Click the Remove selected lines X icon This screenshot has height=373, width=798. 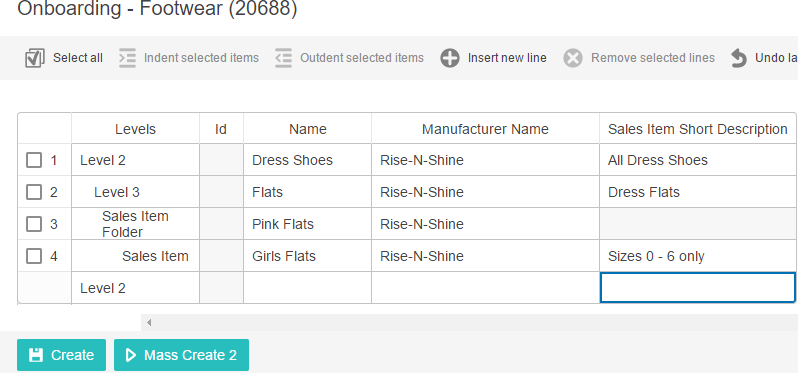[573, 58]
